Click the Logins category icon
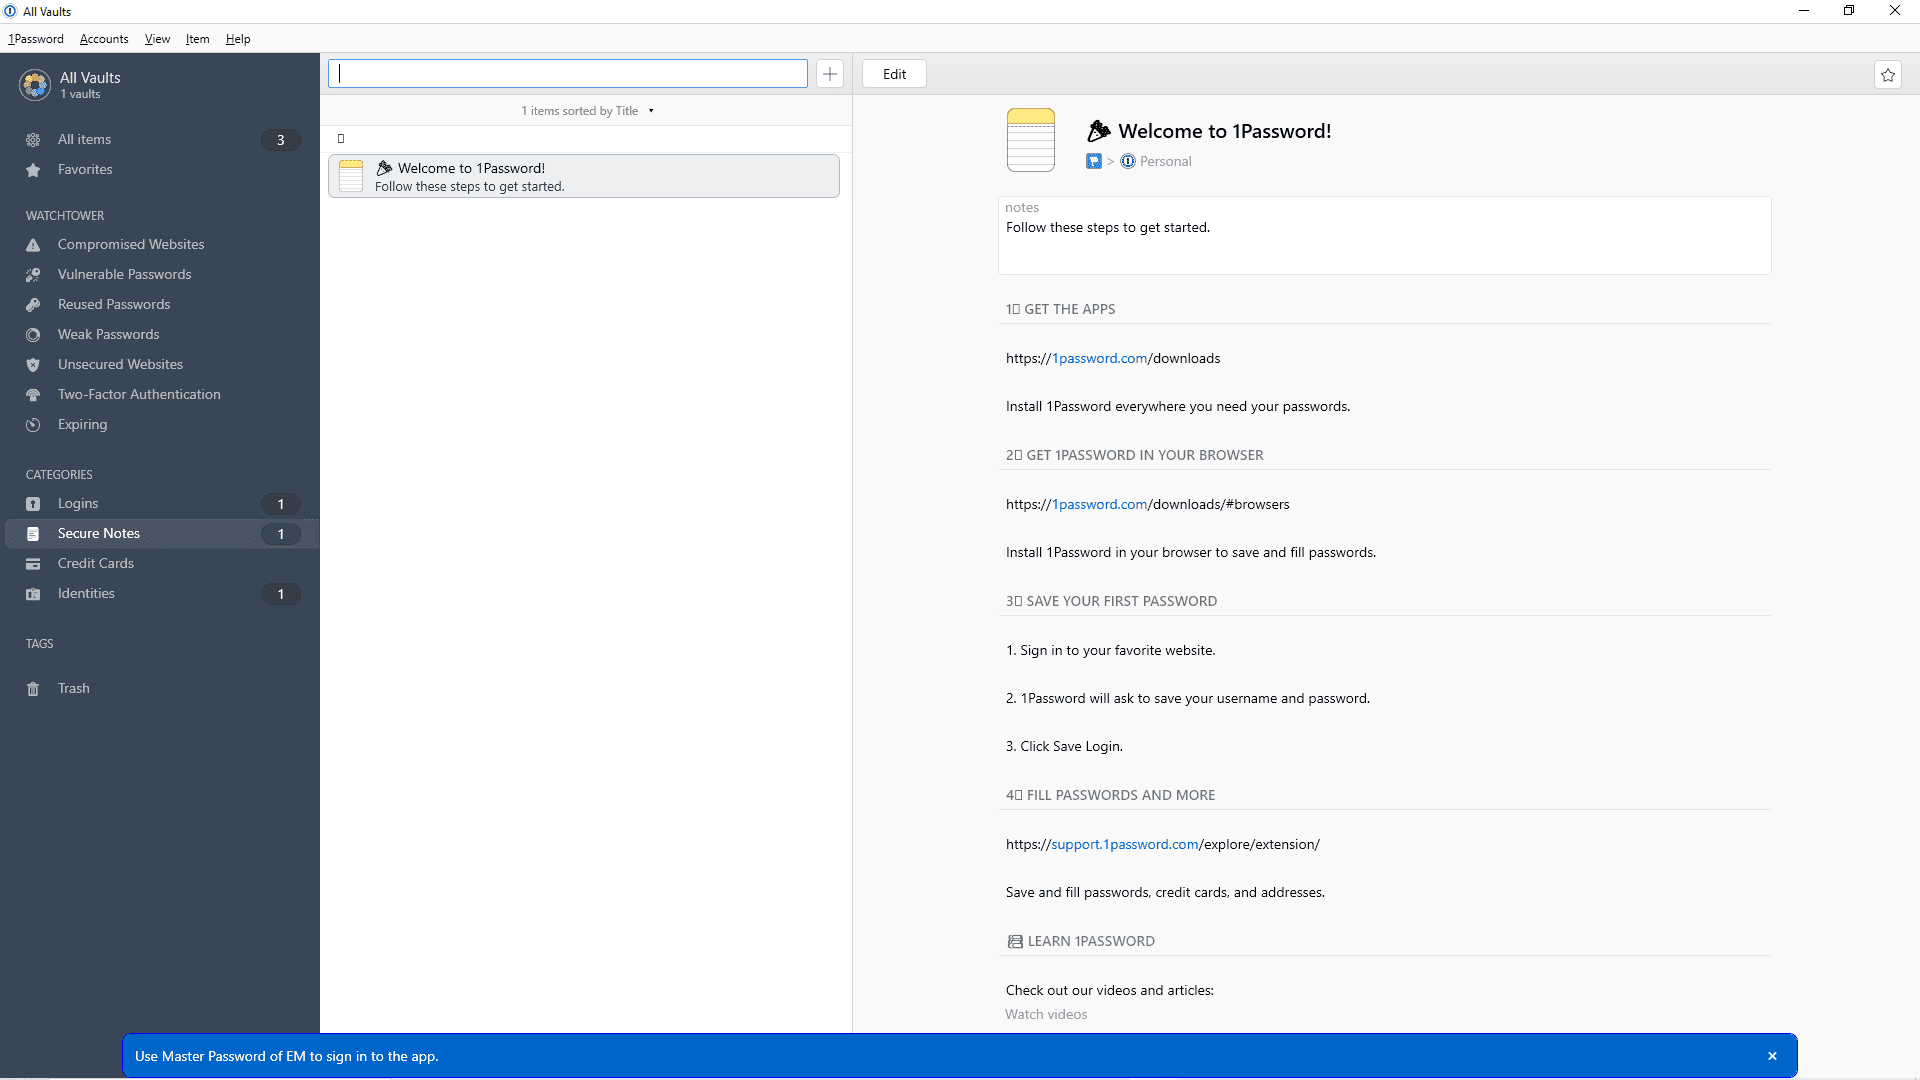The image size is (1920, 1080). [x=33, y=504]
